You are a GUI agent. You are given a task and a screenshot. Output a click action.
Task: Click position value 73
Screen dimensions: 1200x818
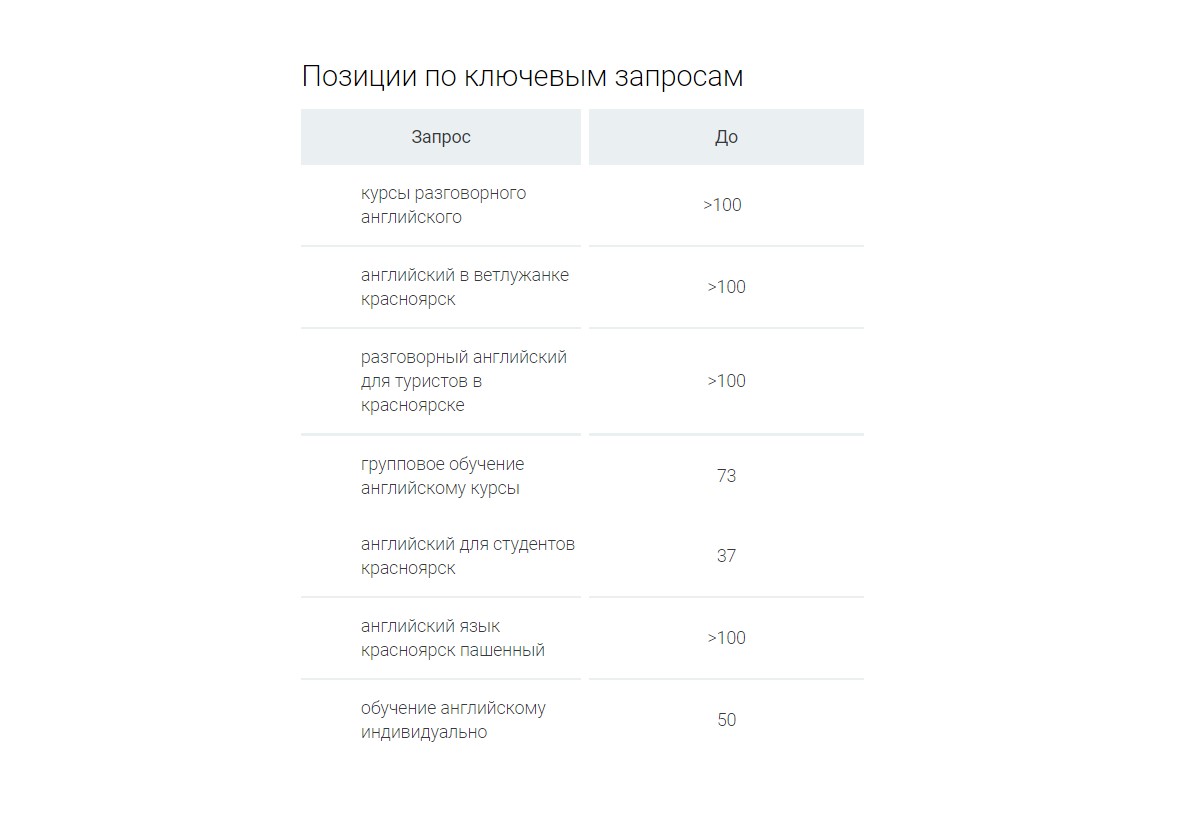point(726,476)
